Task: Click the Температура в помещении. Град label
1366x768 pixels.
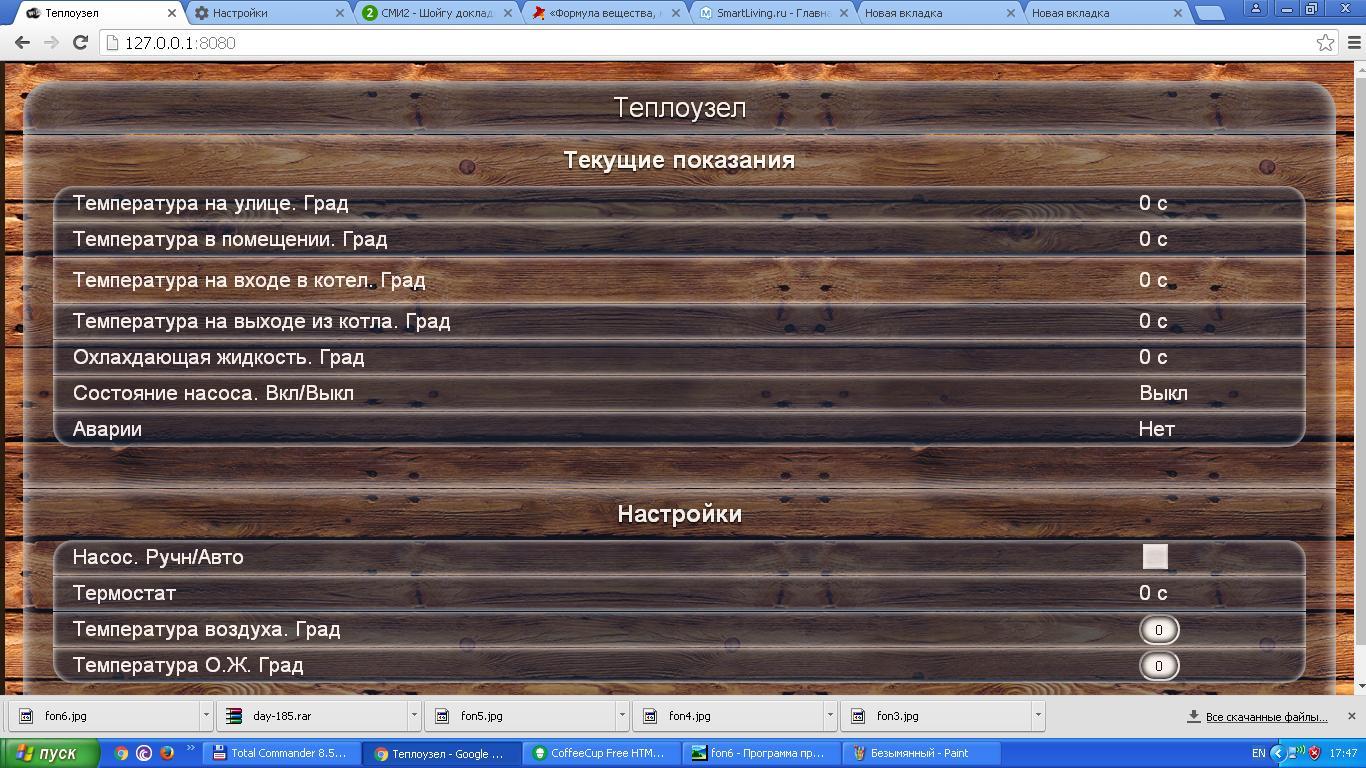Action: click(230, 239)
